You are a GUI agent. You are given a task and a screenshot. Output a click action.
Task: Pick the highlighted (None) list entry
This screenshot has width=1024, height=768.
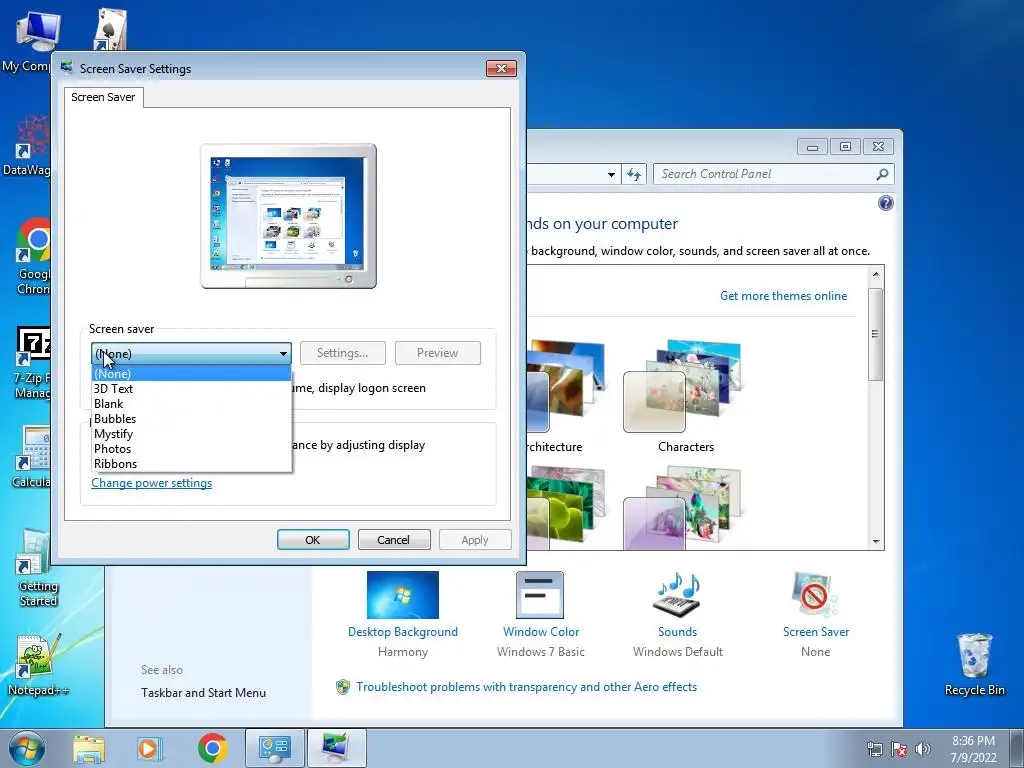pos(191,374)
